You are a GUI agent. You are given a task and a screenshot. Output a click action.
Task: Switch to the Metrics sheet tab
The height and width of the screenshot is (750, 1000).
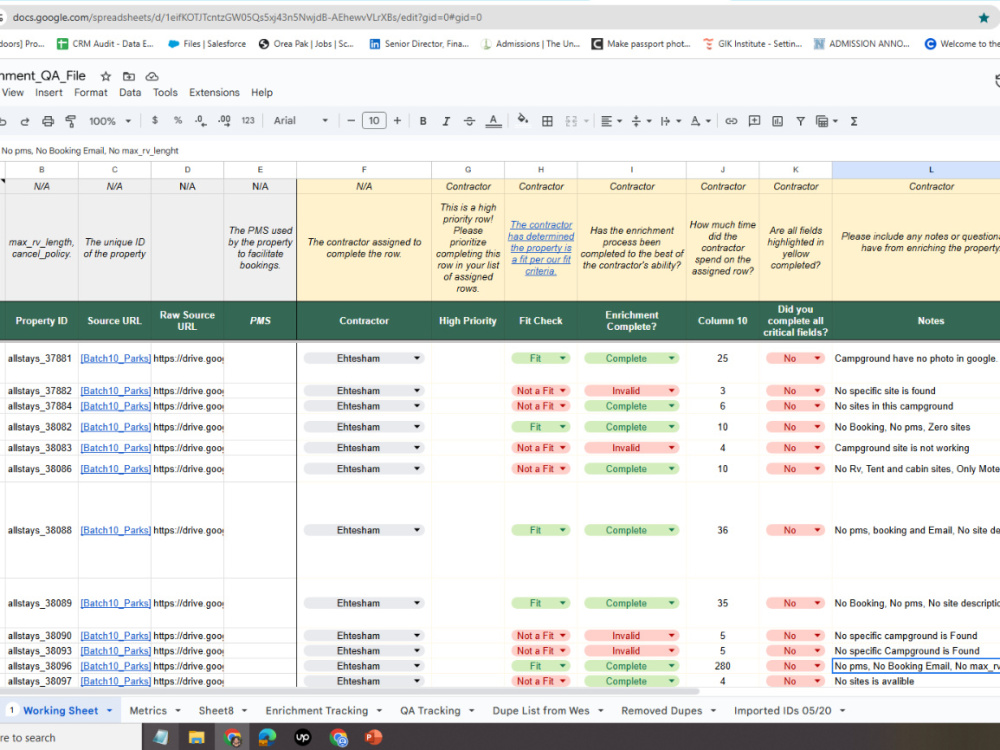tap(148, 710)
